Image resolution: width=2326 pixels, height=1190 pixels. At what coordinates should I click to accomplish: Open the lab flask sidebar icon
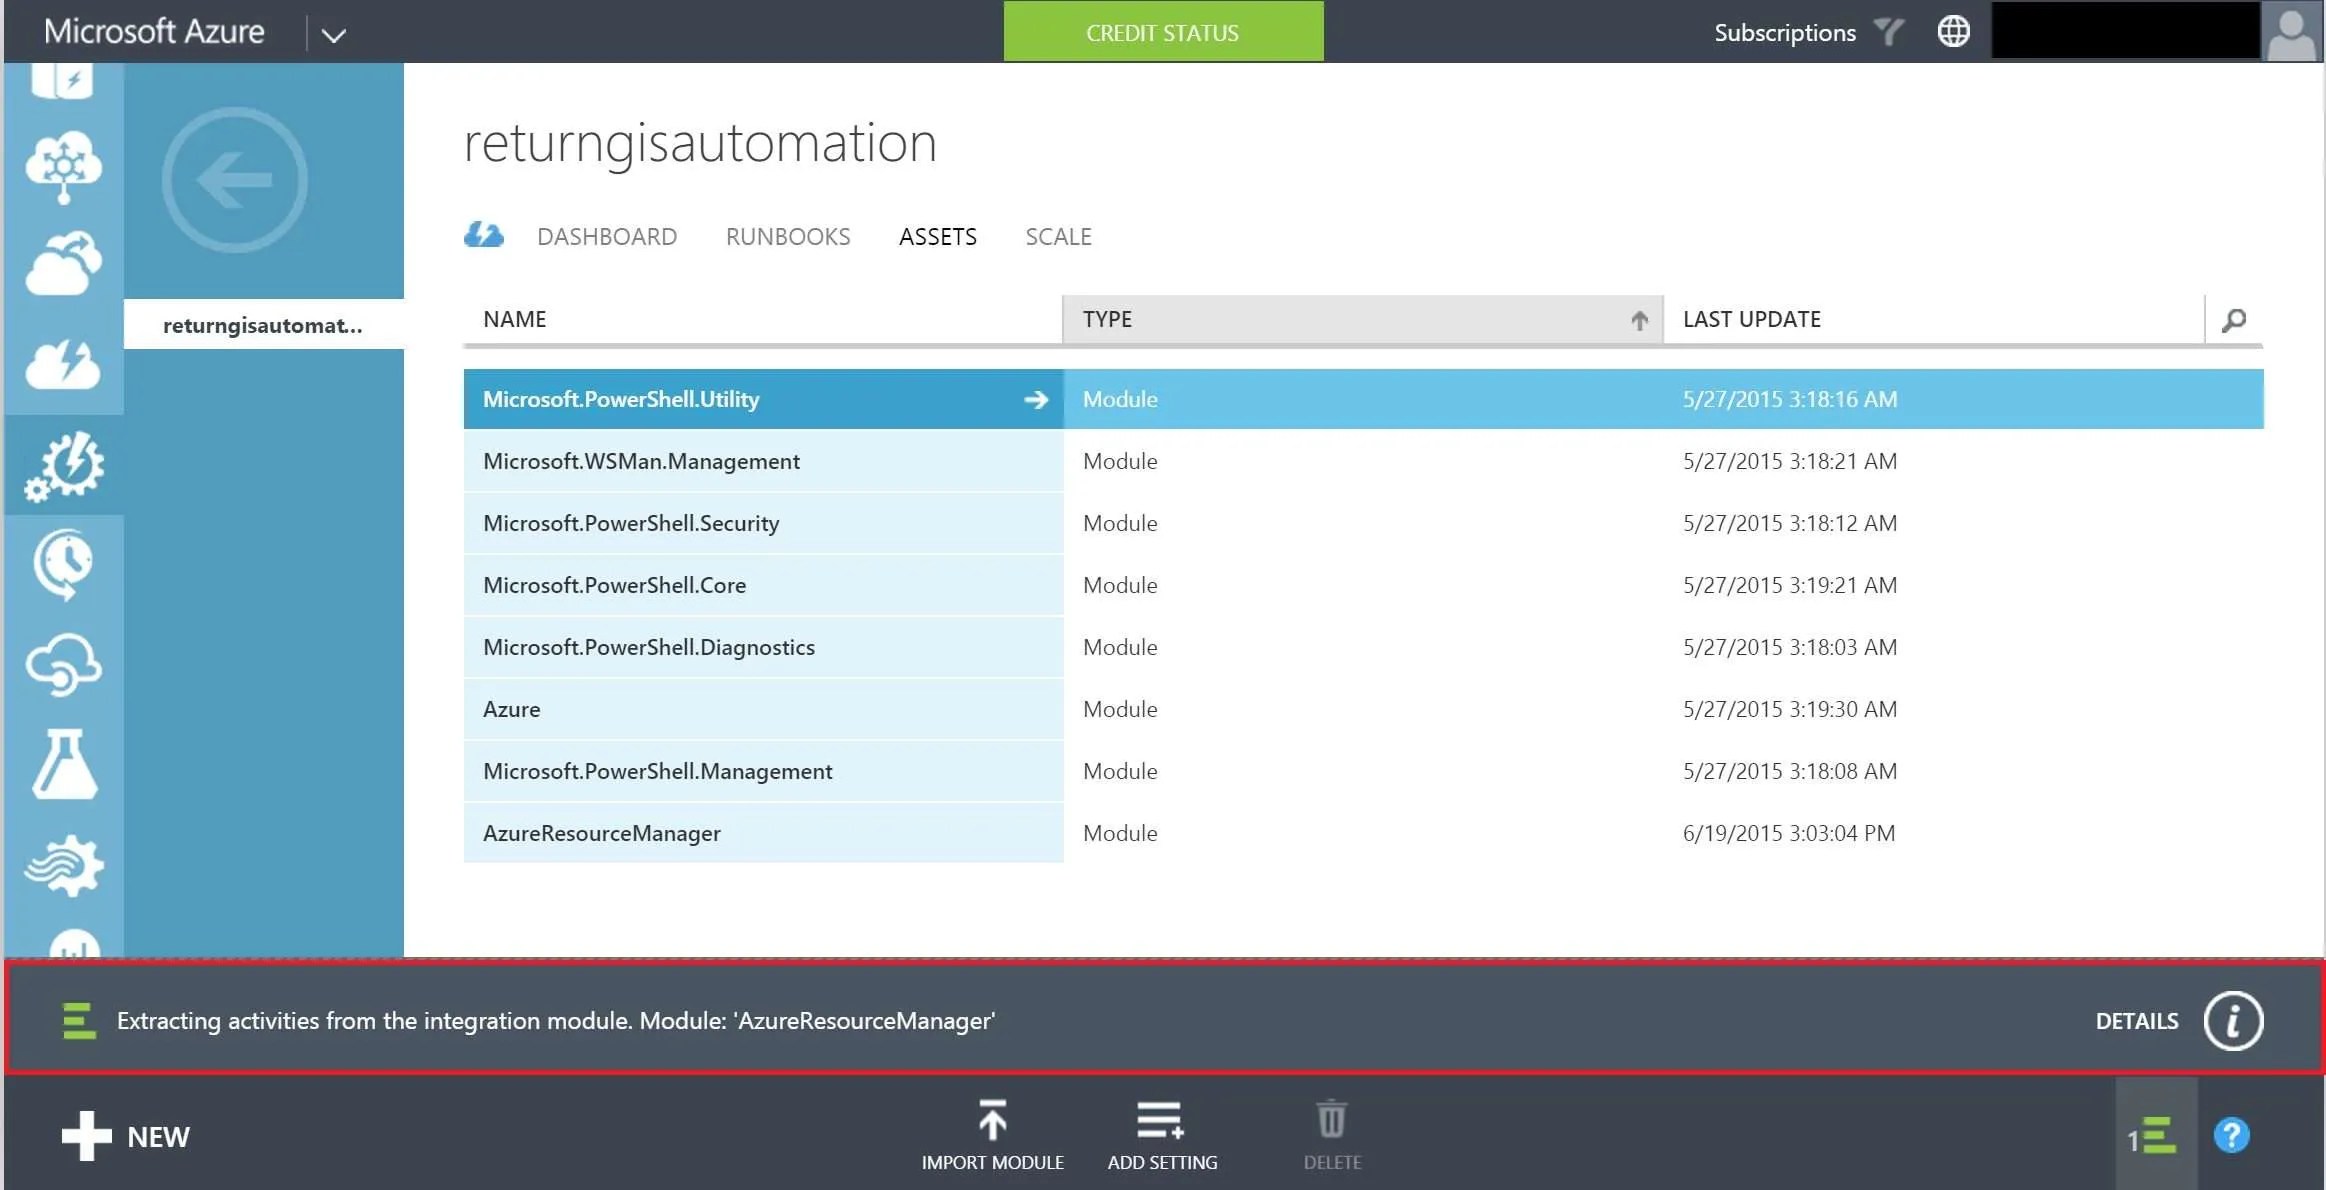pos(64,764)
